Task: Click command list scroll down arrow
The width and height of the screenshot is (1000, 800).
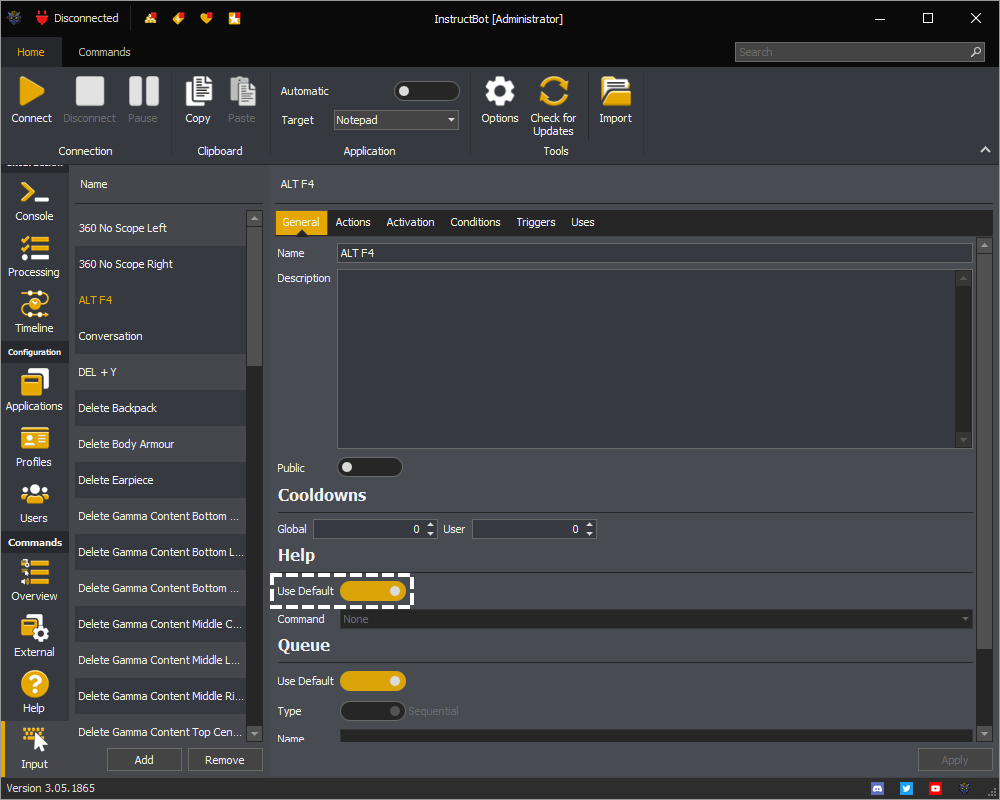Action: pyautogui.click(x=254, y=734)
